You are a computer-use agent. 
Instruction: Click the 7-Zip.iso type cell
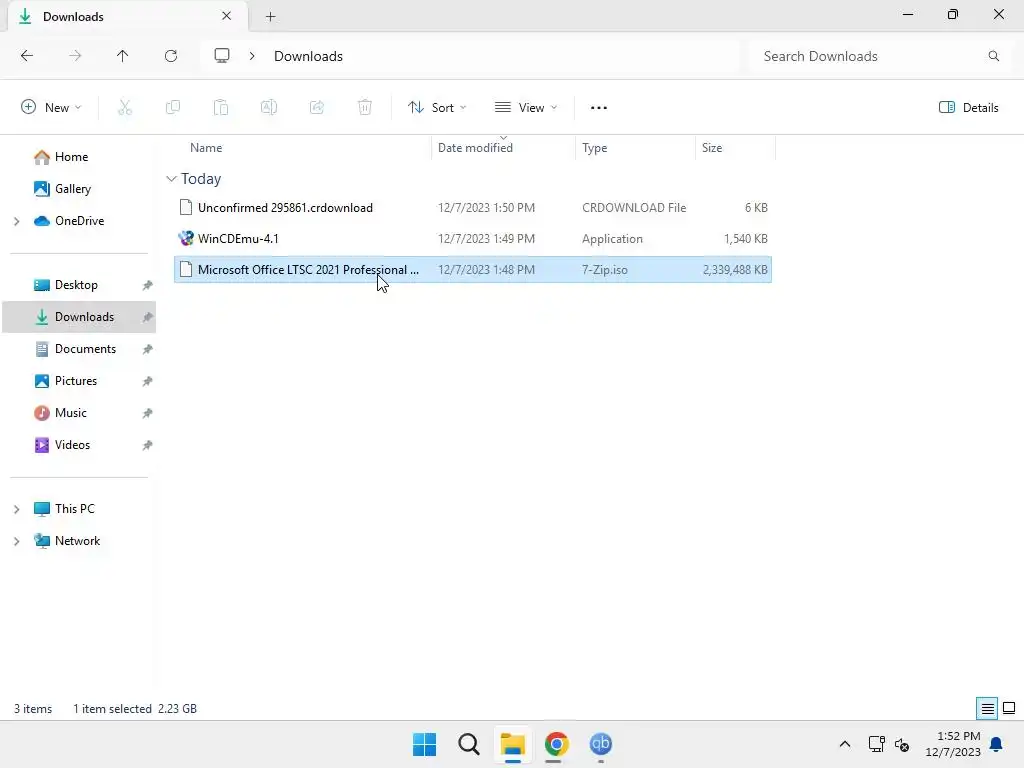605,270
